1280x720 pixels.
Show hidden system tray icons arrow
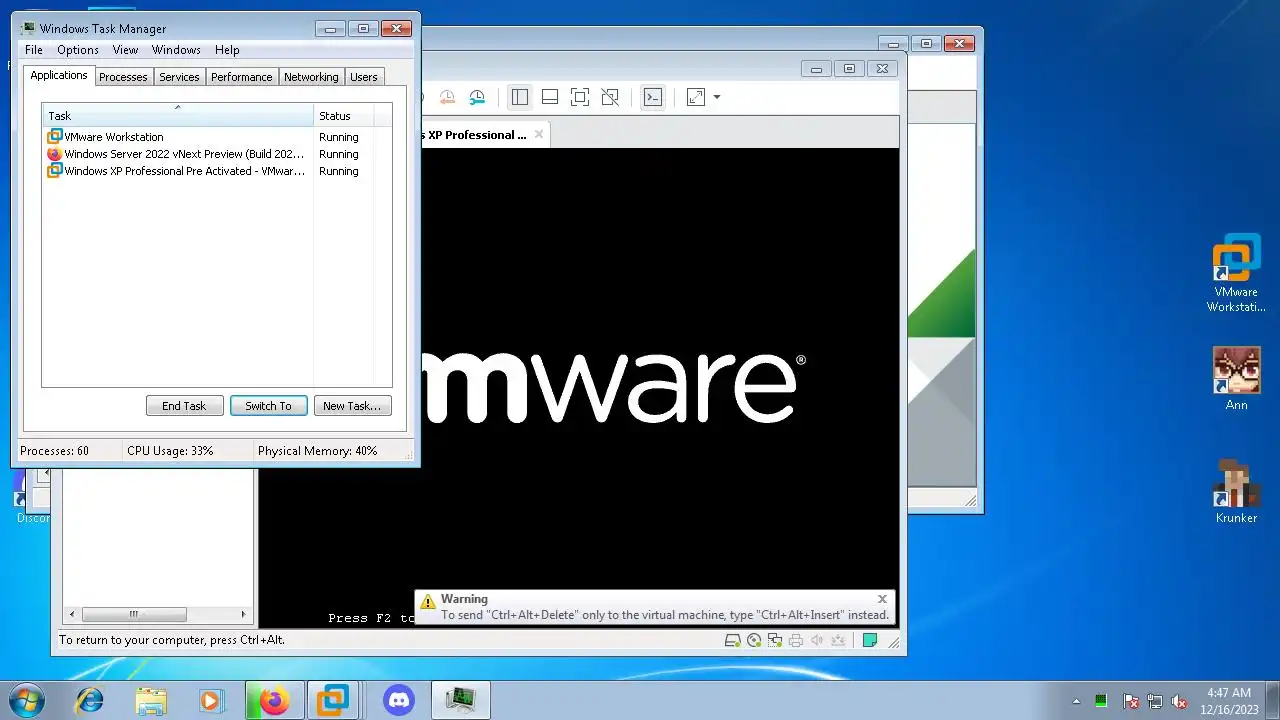[1077, 701]
